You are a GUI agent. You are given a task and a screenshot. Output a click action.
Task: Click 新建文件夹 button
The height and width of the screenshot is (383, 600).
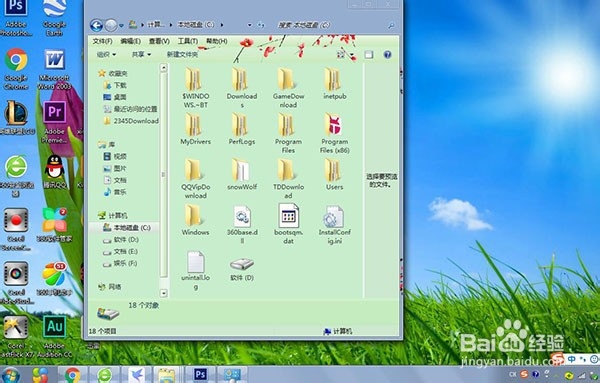pos(182,55)
